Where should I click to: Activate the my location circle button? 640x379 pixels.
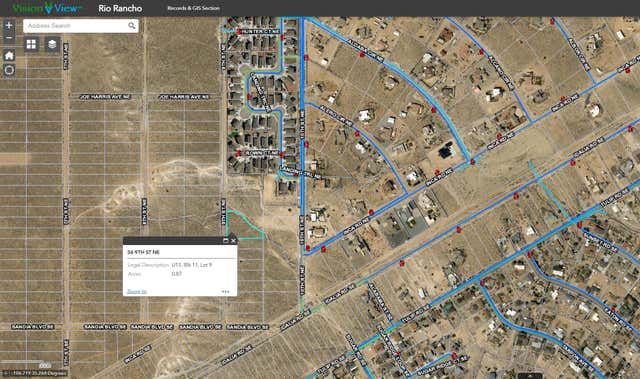click(x=9, y=70)
